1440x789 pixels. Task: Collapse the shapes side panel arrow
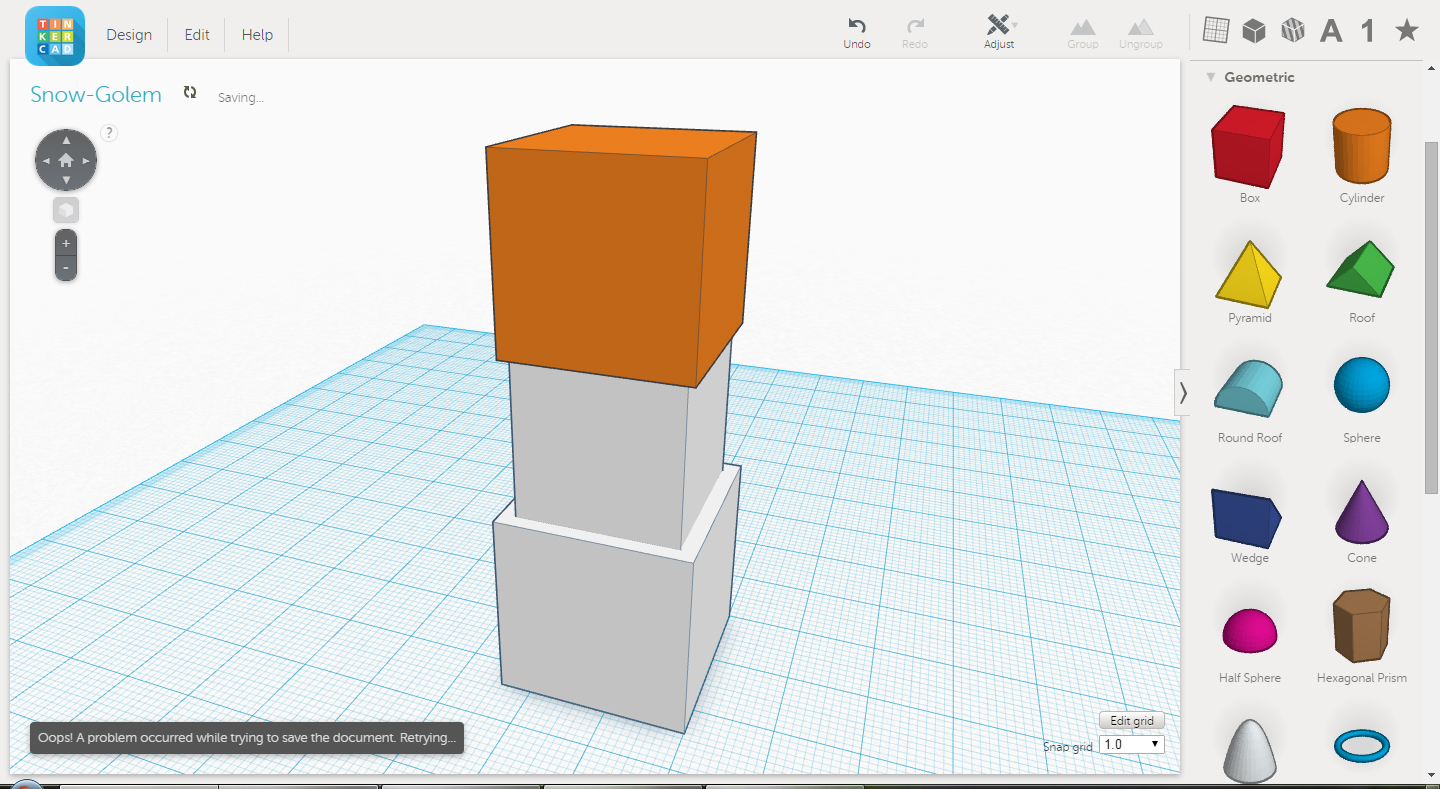1183,392
